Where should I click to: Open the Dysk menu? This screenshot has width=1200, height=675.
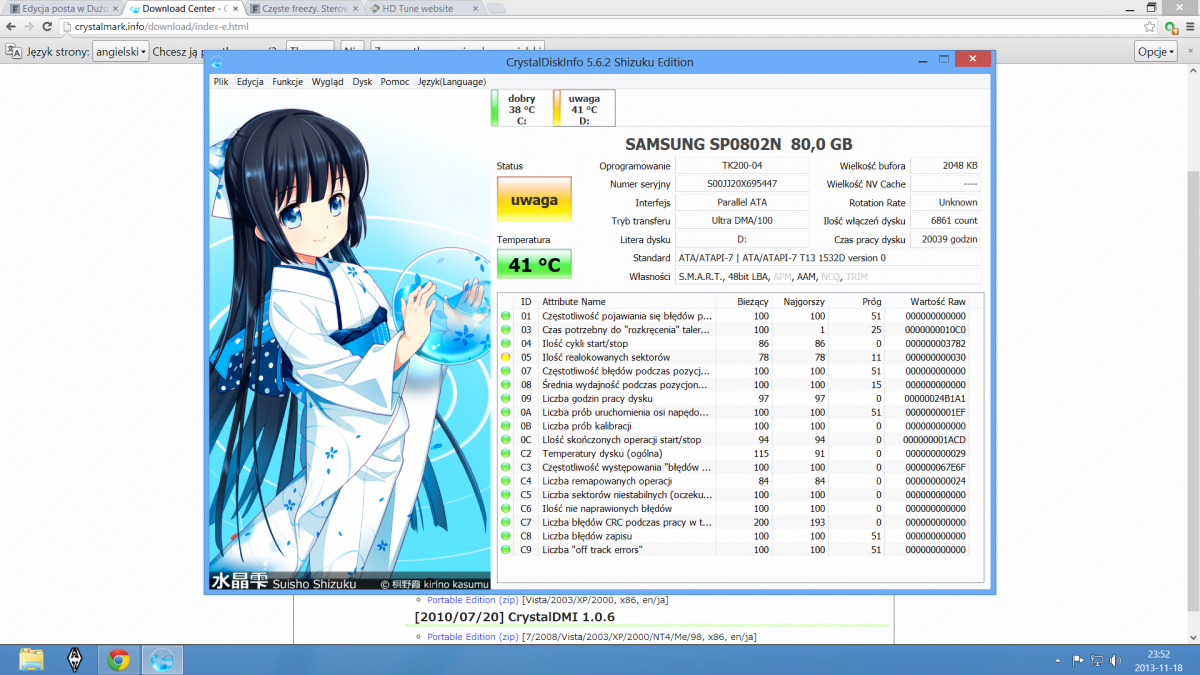pyautogui.click(x=362, y=82)
